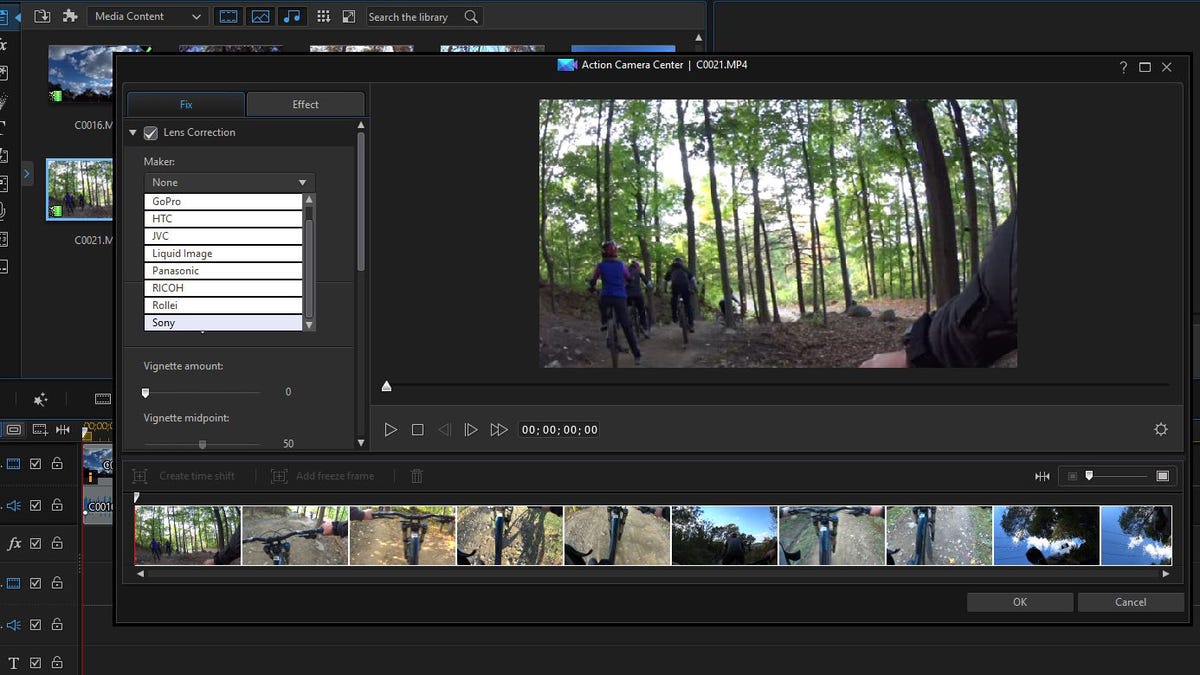Show only audio files in library
Screen dimensions: 1200x675
tap(291, 16)
